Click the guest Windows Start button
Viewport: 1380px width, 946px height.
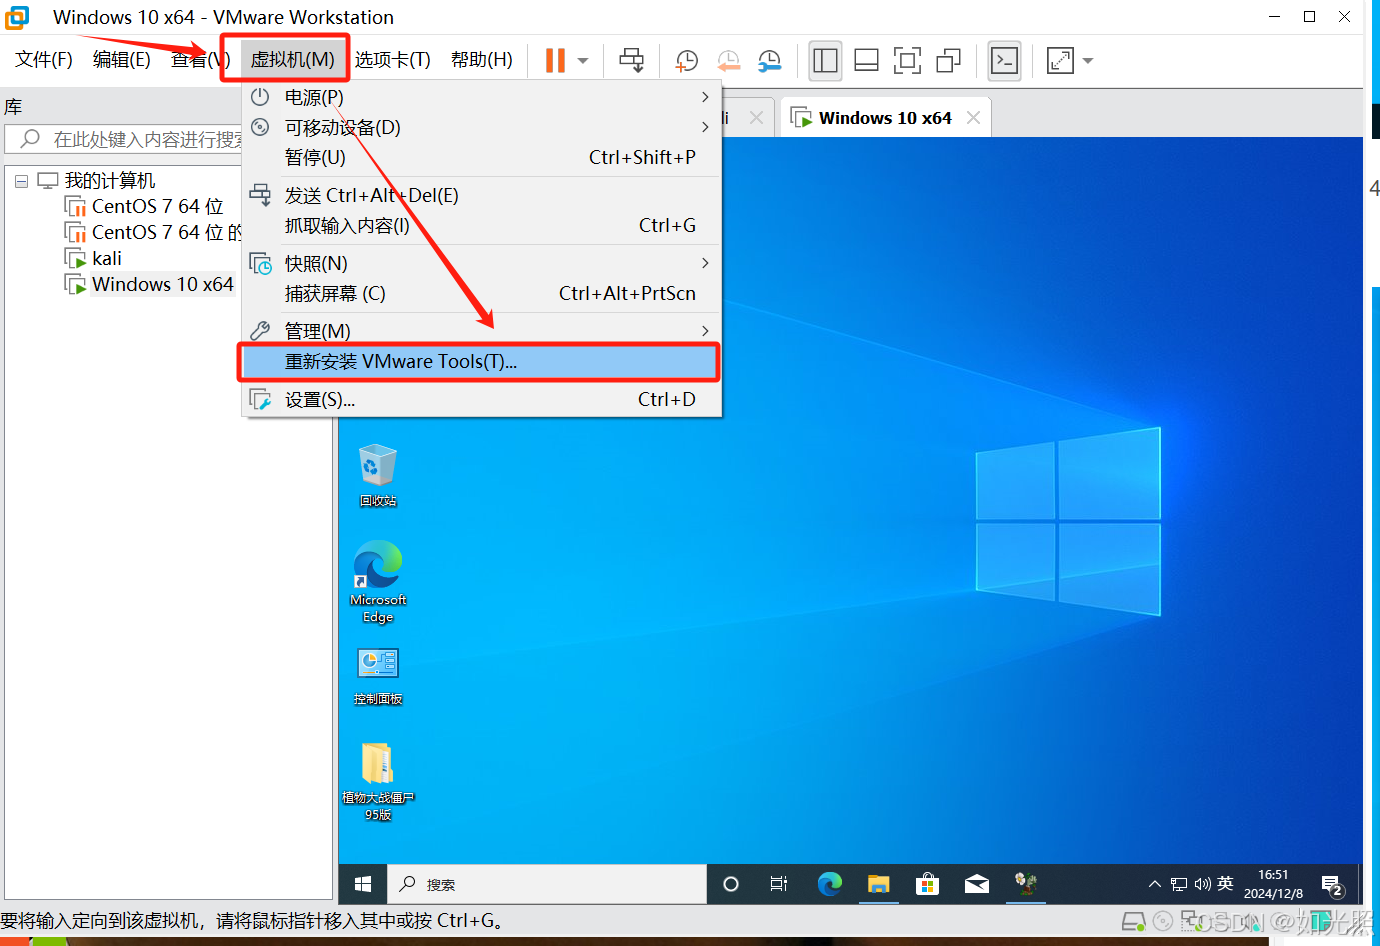363,884
